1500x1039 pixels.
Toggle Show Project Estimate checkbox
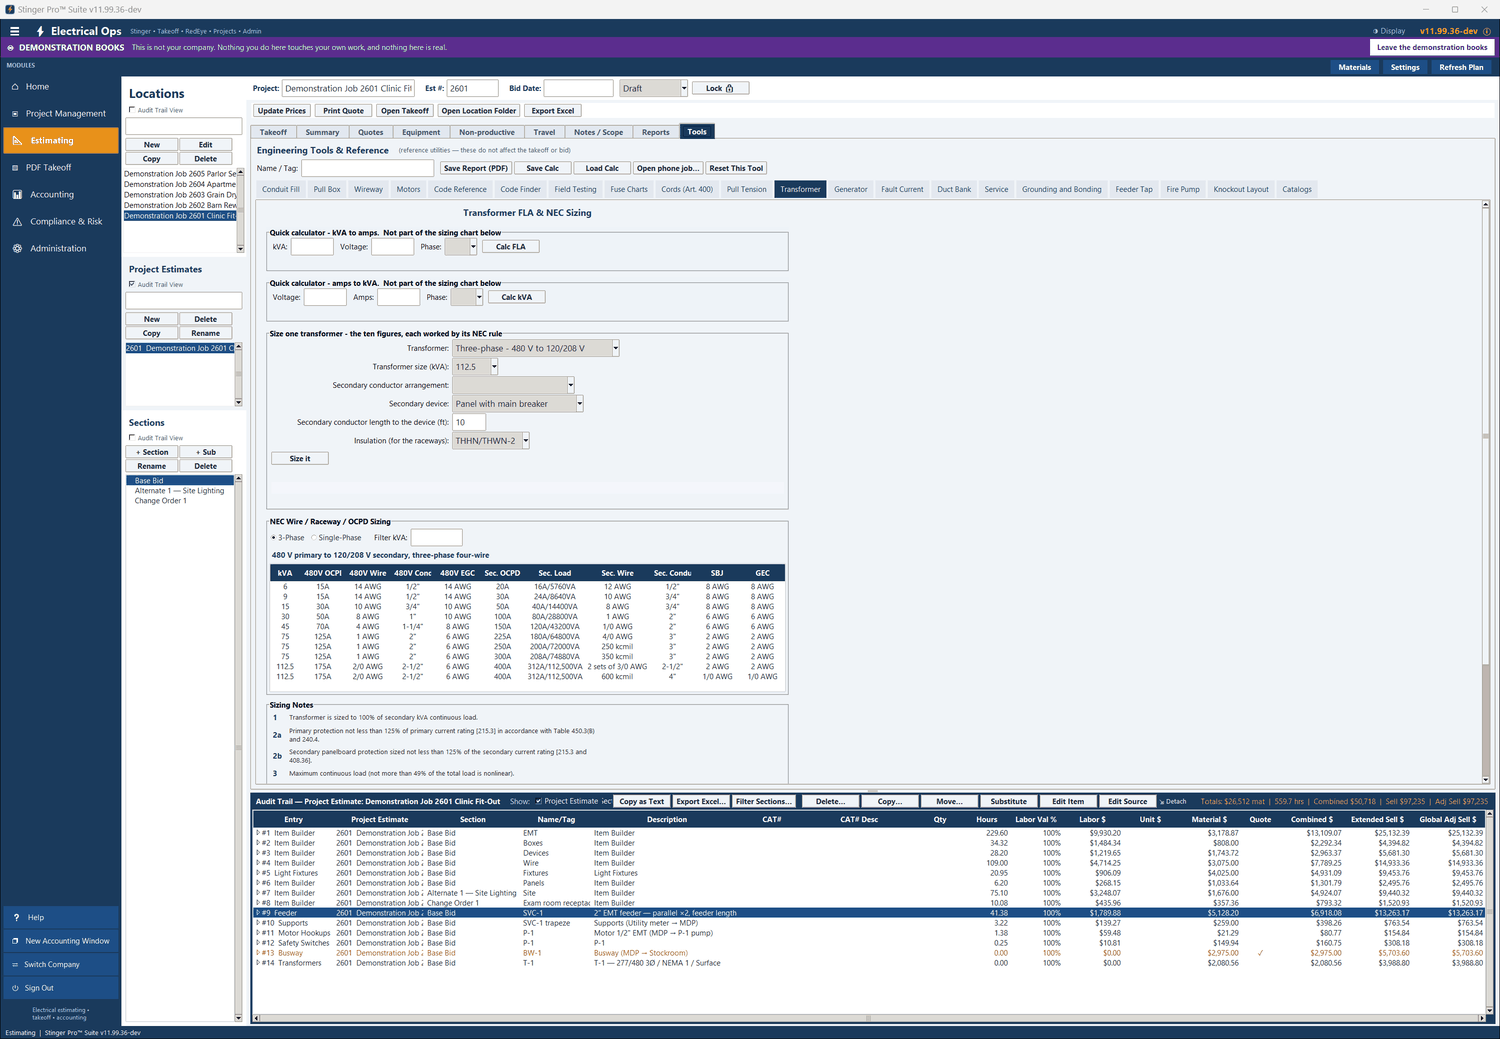539,801
